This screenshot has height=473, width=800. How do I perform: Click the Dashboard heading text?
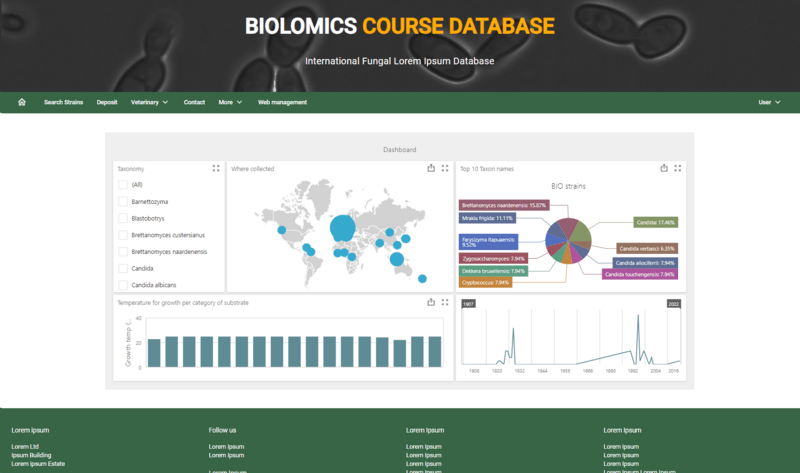coord(399,150)
